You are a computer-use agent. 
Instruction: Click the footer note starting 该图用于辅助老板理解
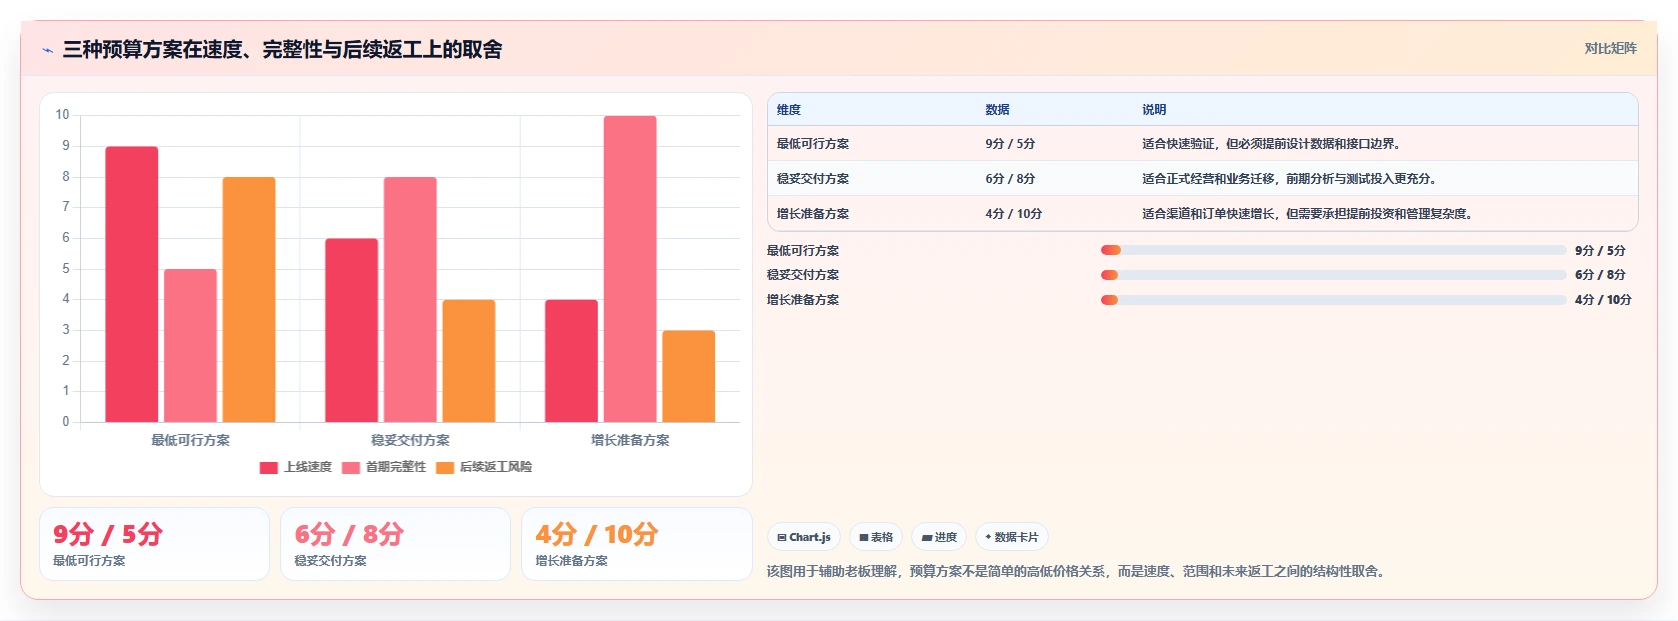pos(1078,572)
